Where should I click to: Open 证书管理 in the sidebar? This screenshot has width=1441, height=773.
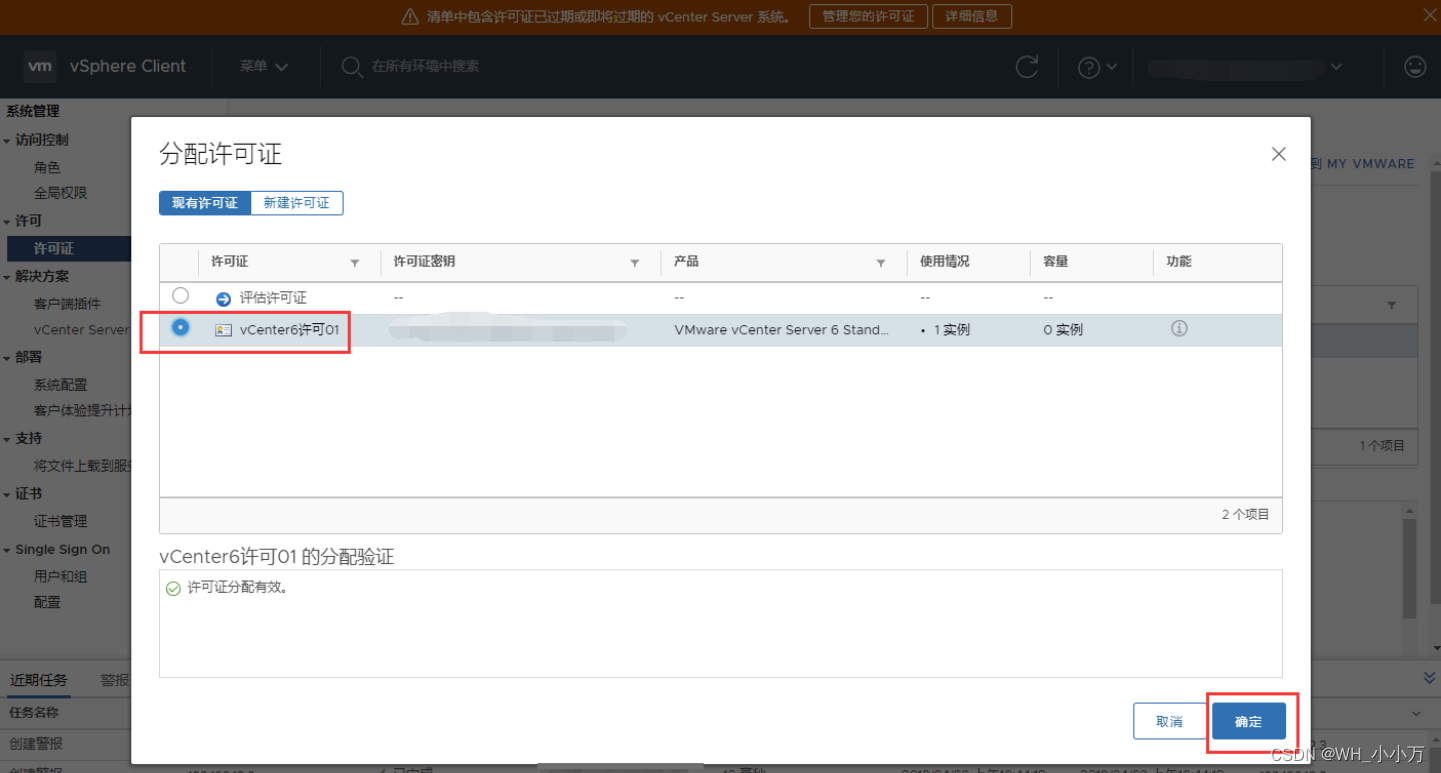click(x=61, y=522)
